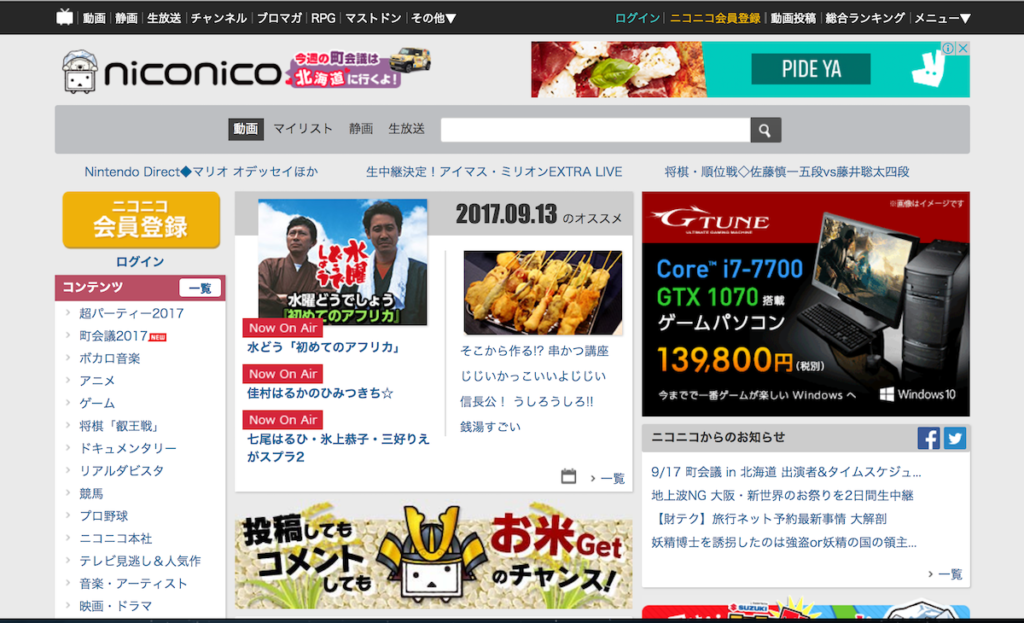Click ログイン link in top bar
1024x623 pixels.
tap(637, 18)
